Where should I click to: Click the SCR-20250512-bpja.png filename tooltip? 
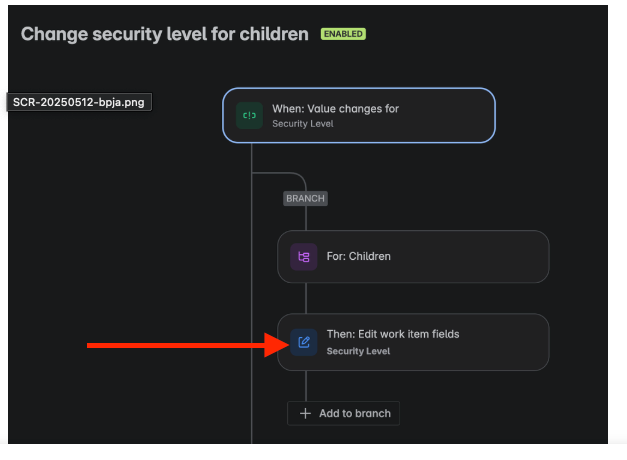(x=79, y=102)
